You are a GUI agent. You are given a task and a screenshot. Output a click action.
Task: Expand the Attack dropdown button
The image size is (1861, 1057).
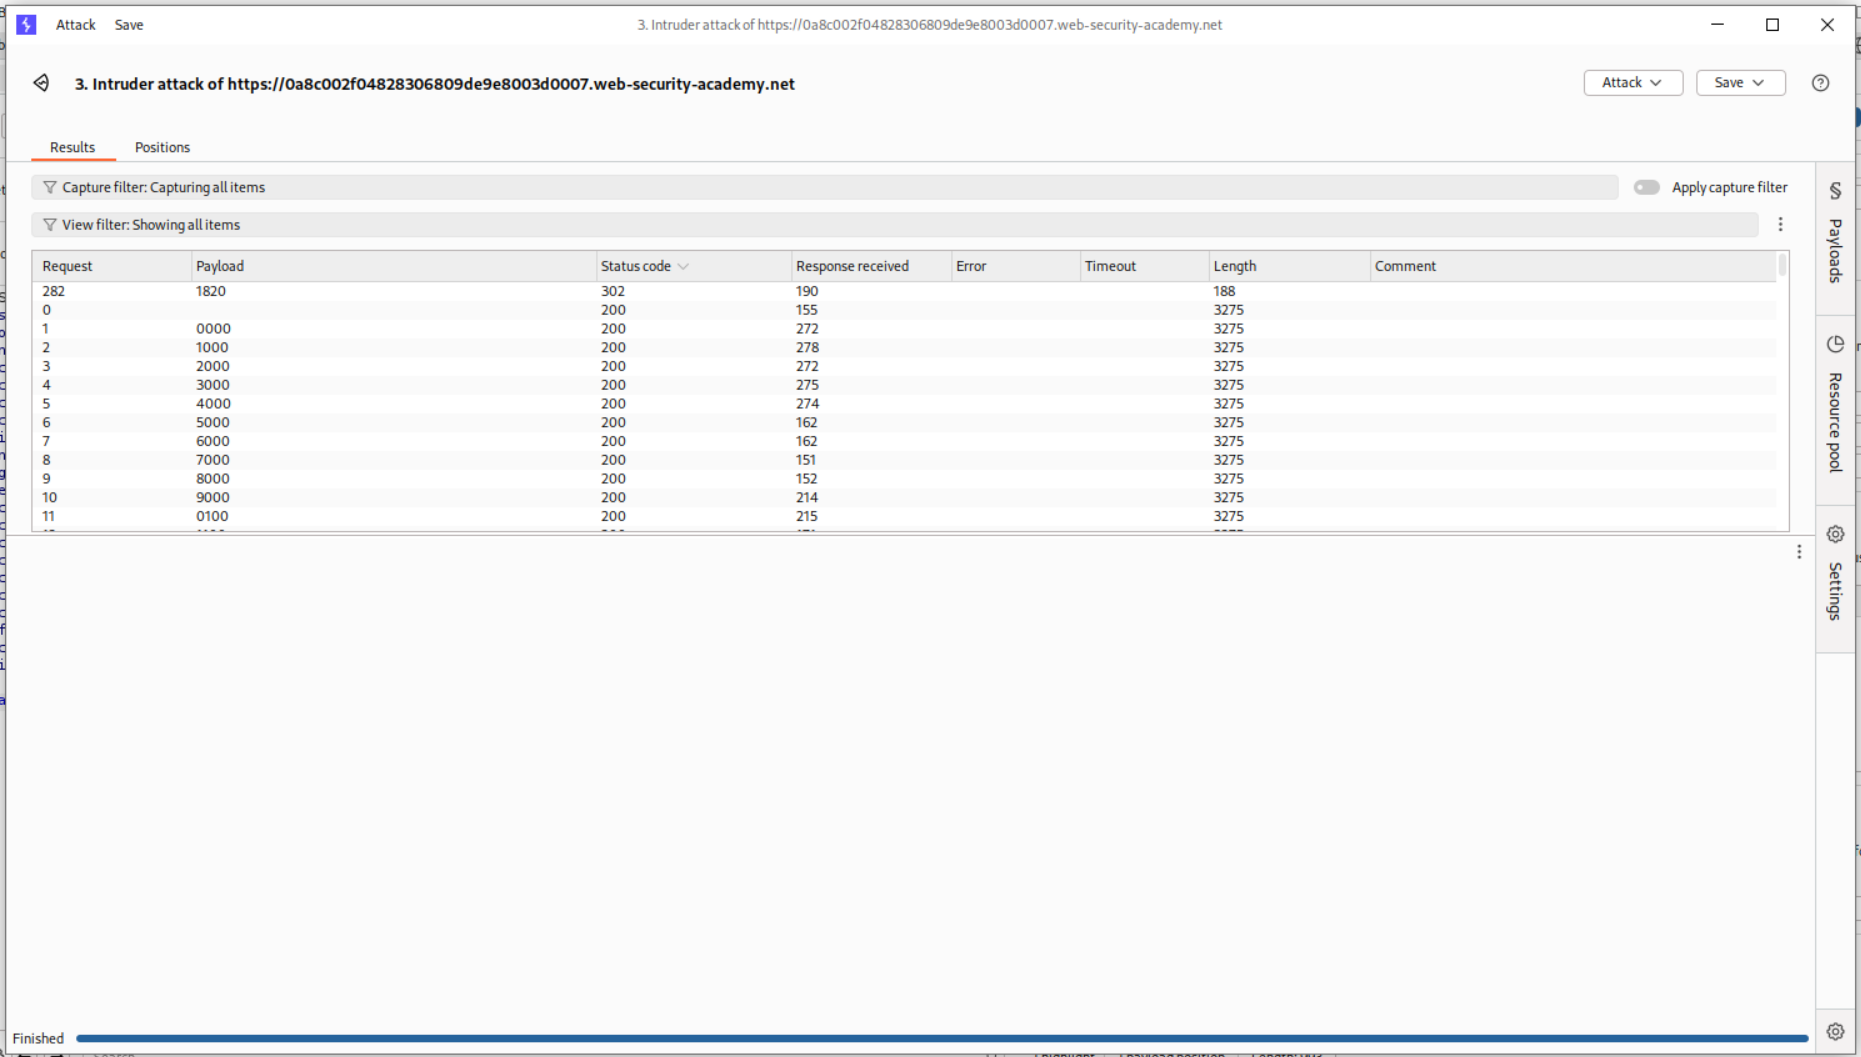coord(1632,83)
